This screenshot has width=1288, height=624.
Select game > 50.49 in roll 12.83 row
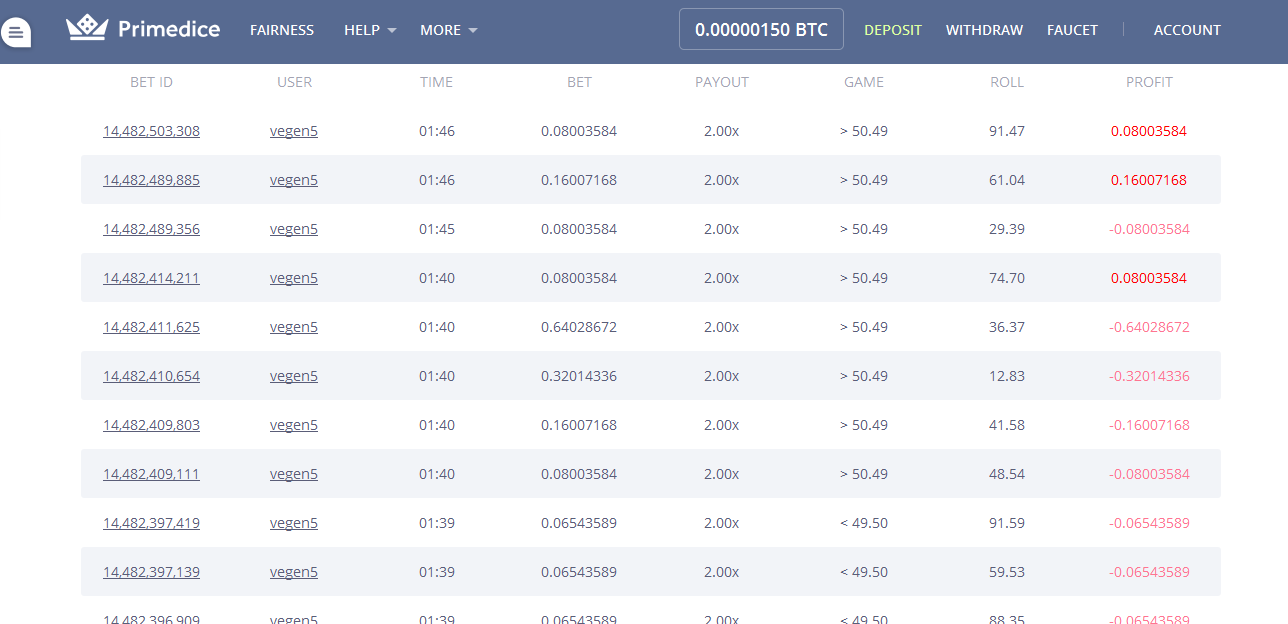pyautogui.click(x=864, y=376)
